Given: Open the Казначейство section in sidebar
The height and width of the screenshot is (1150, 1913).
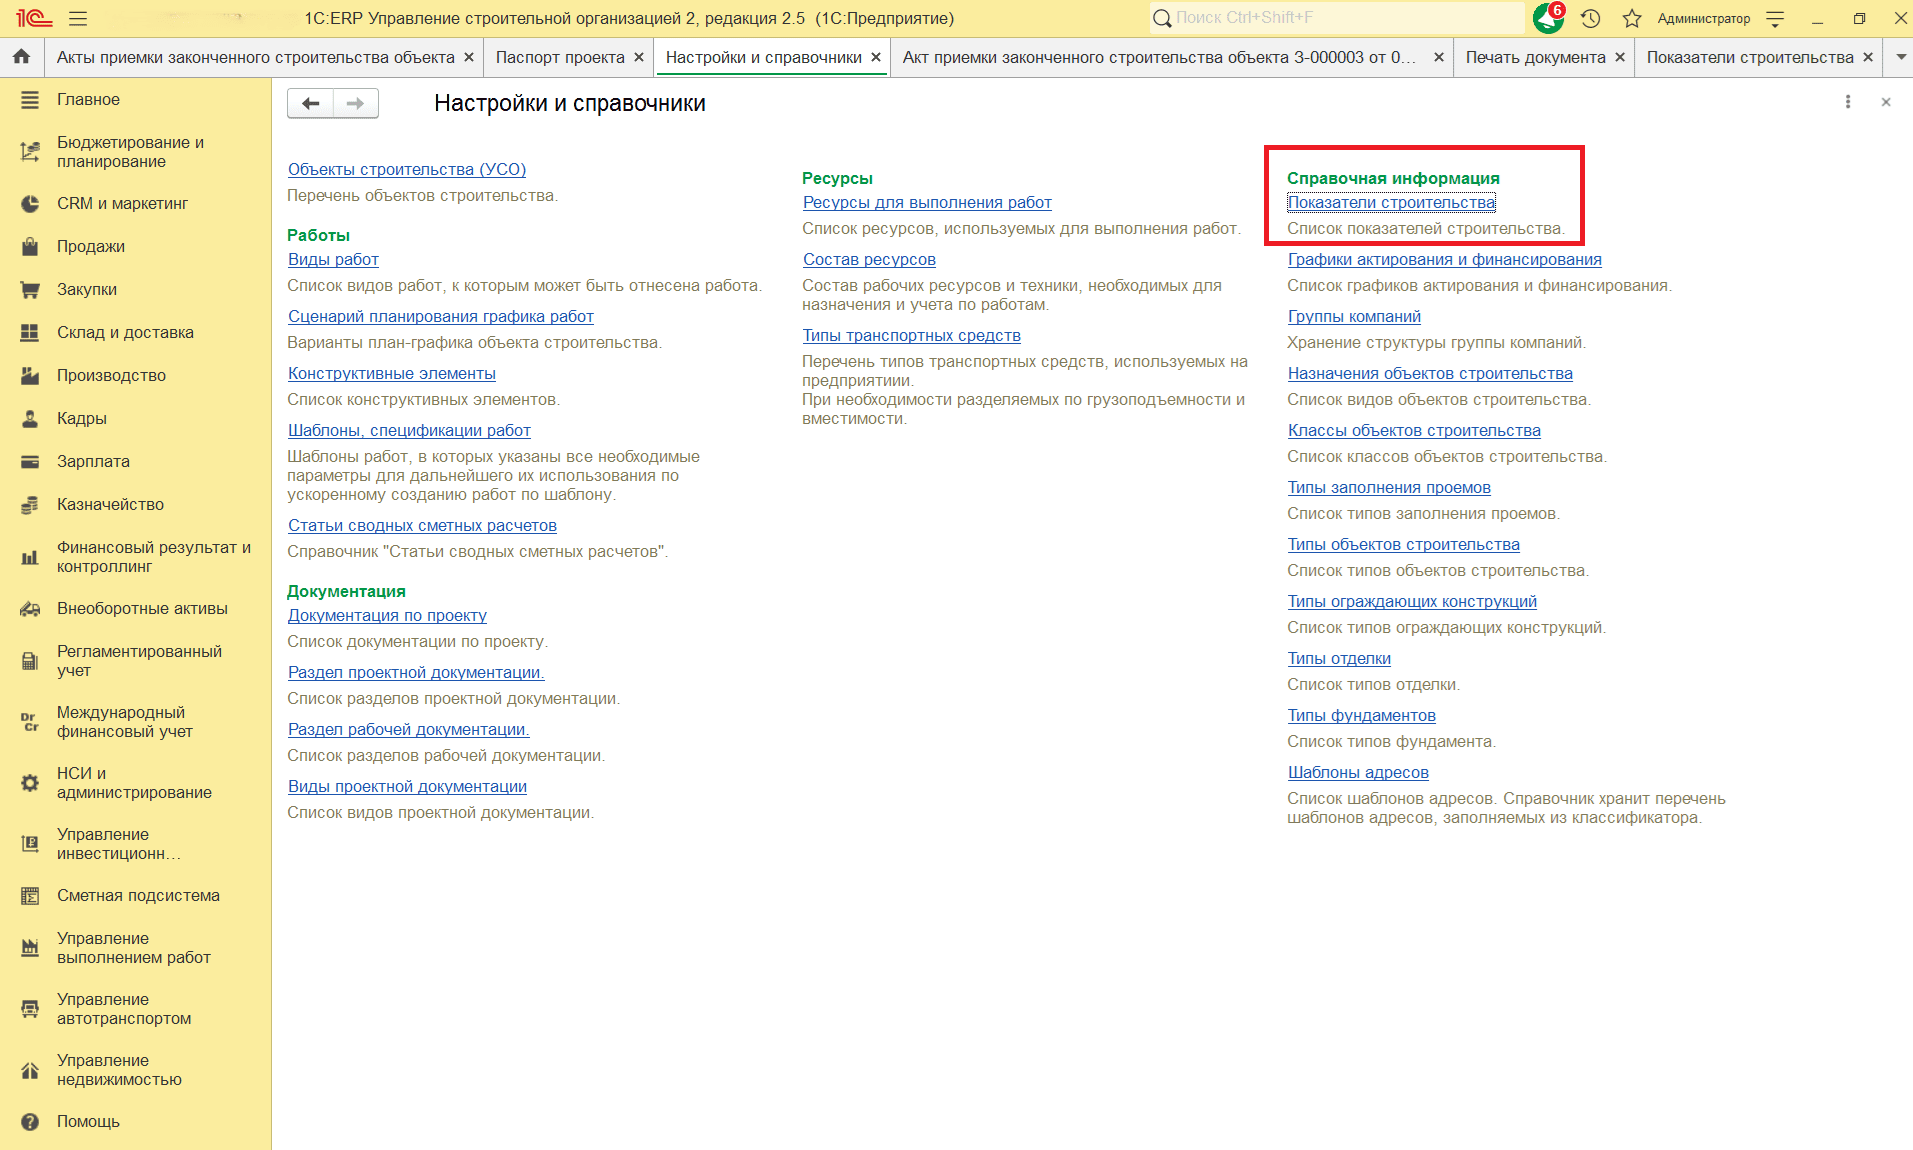Looking at the screenshot, I should (110, 504).
